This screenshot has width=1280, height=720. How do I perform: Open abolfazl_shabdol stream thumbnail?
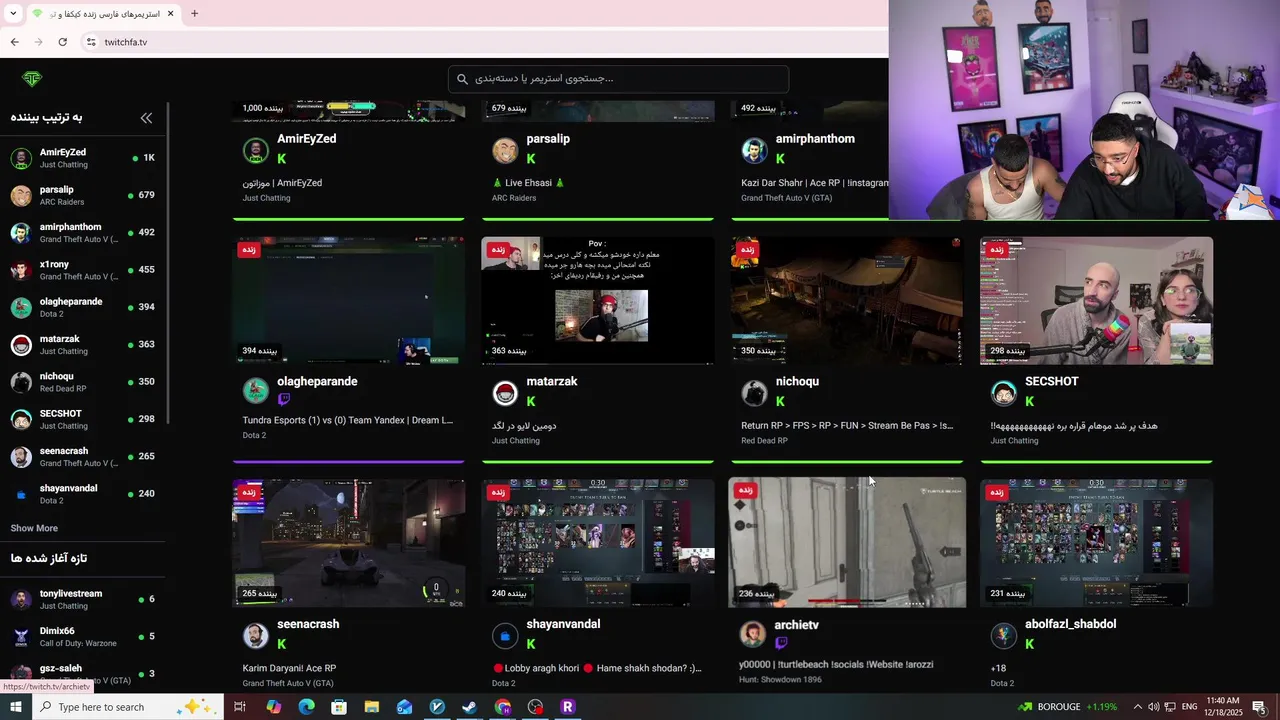[1096, 543]
